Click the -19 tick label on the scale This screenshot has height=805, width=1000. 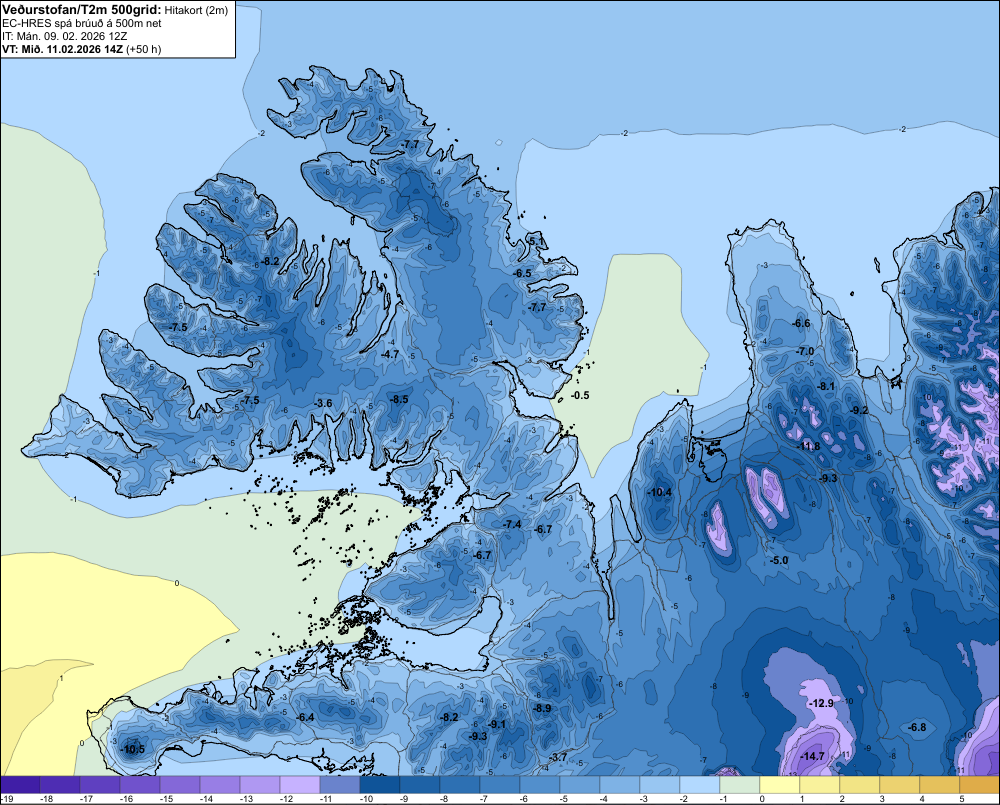(6, 799)
